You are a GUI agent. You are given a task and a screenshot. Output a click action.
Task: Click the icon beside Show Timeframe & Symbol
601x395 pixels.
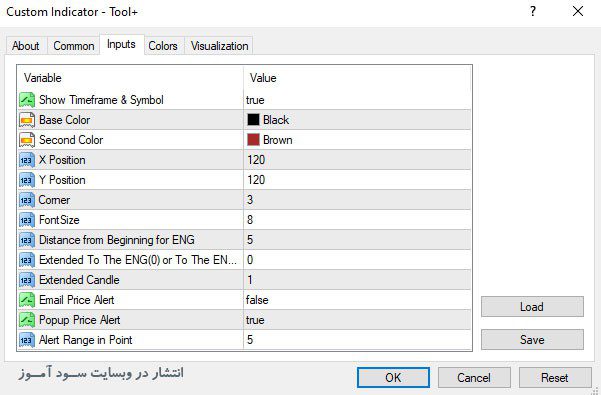click(x=27, y=100)
